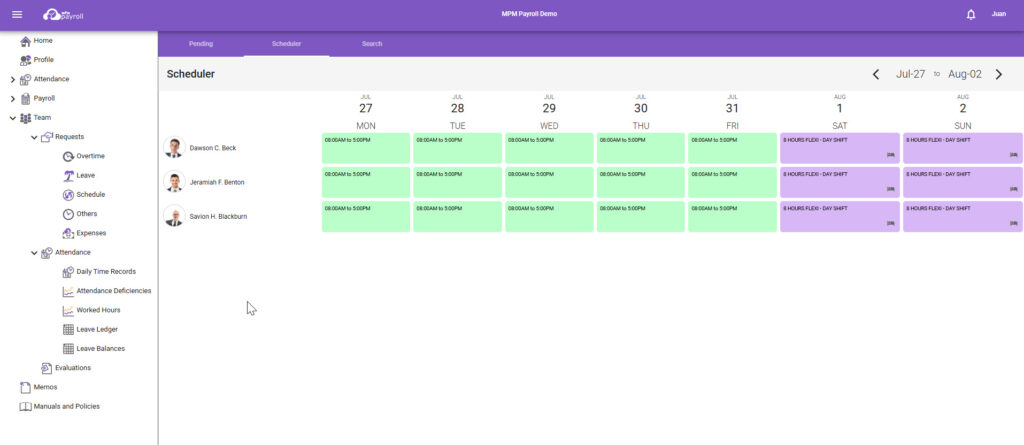The width and height of the screenshot is (1024, 445).
Task: Click the Home icon in sidebar
Action: coord(25,41)
